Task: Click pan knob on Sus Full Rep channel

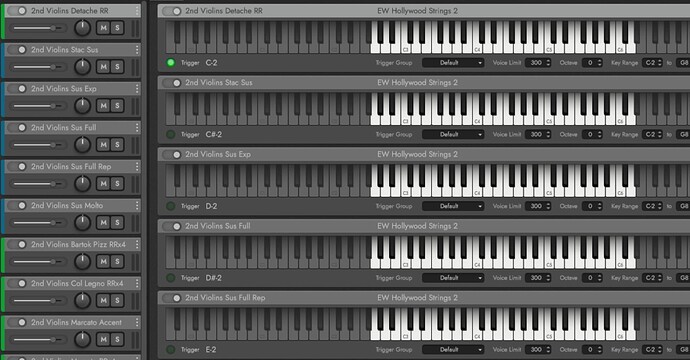Action: 82,184
